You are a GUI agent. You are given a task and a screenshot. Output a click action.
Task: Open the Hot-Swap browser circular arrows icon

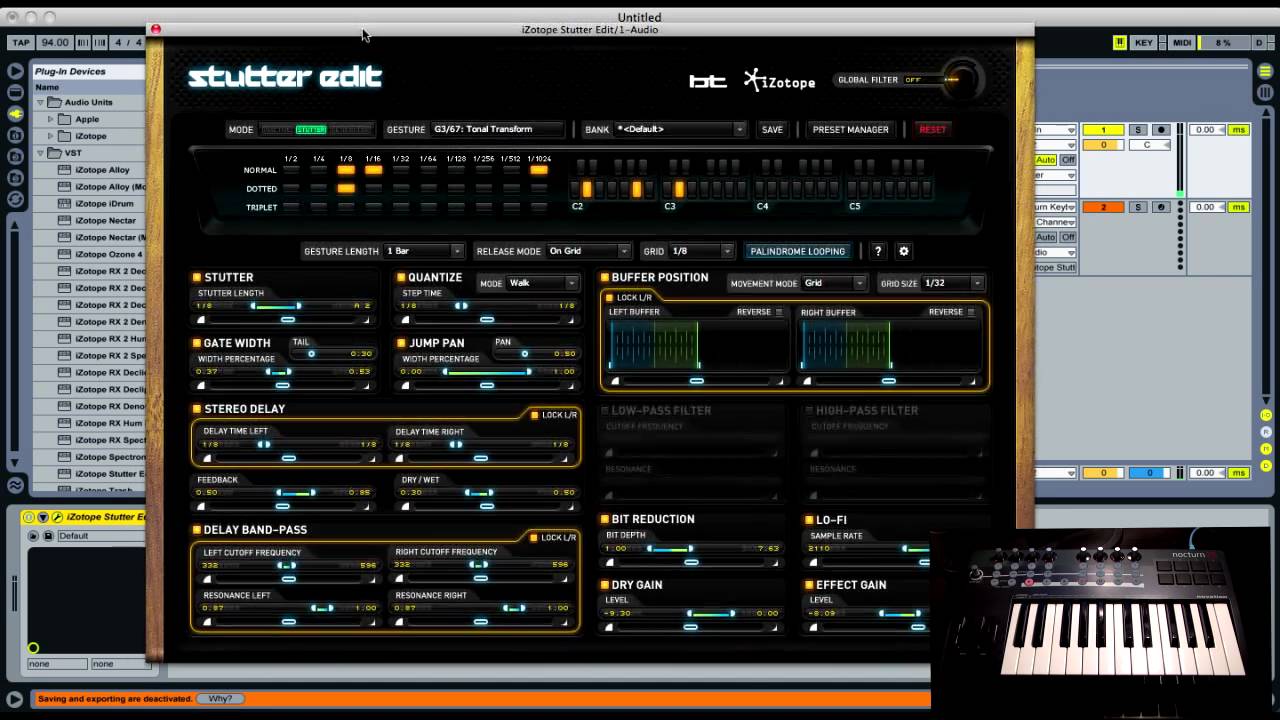pos(15,200)
